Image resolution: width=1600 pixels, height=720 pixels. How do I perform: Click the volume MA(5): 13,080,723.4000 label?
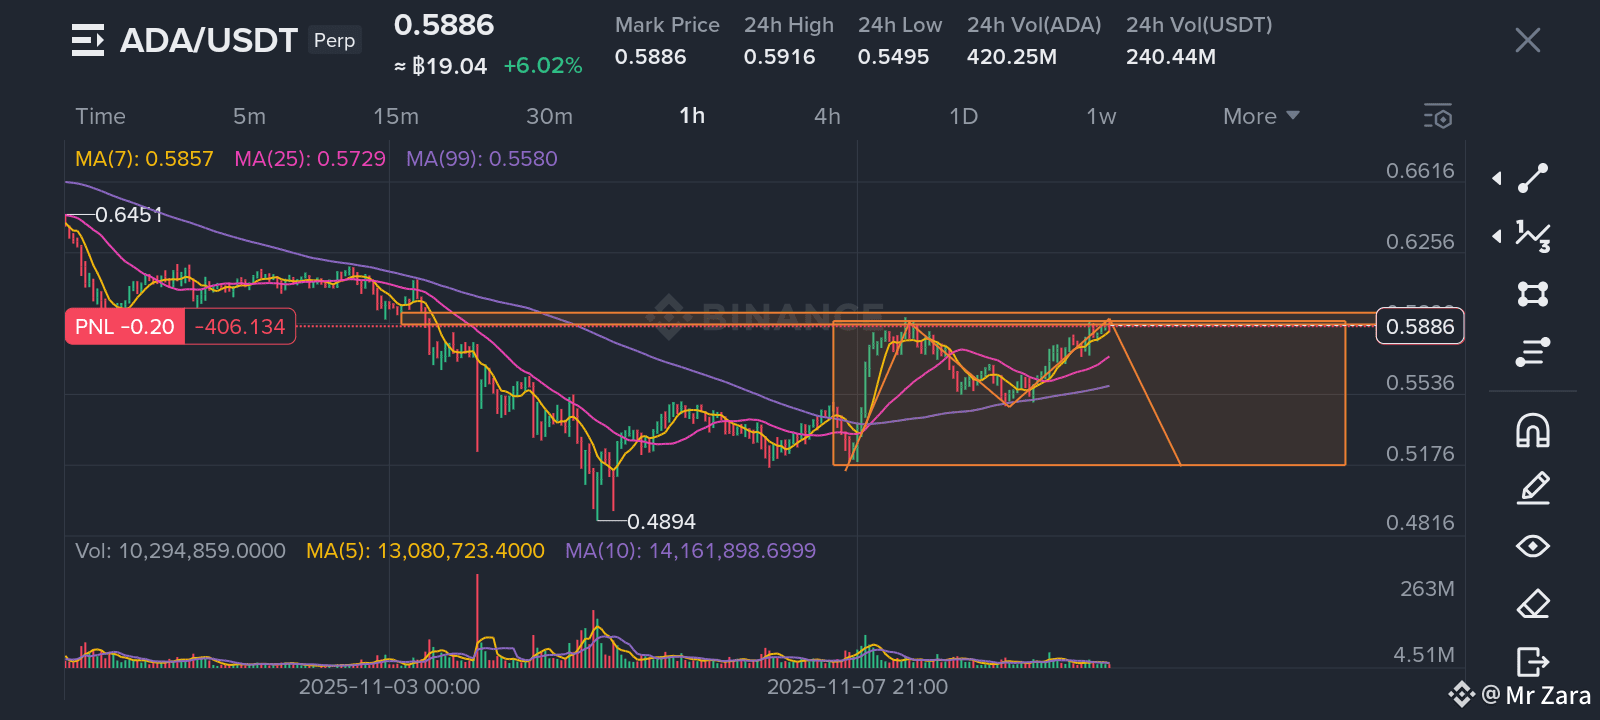tap(425, 551)
